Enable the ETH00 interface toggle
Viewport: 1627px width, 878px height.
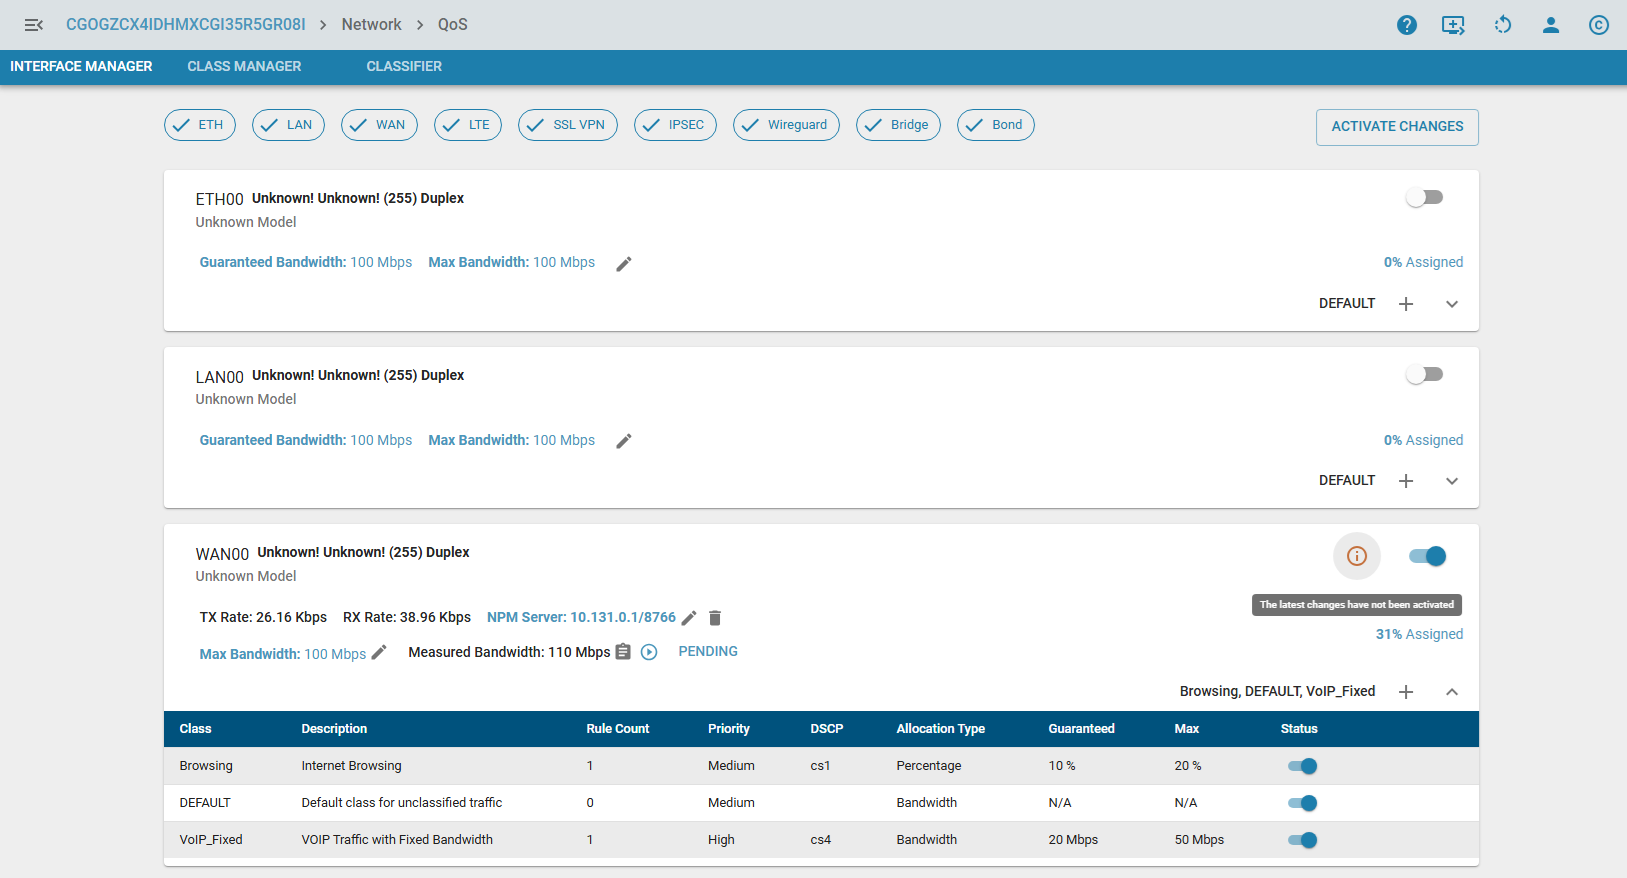point(1424,198)
